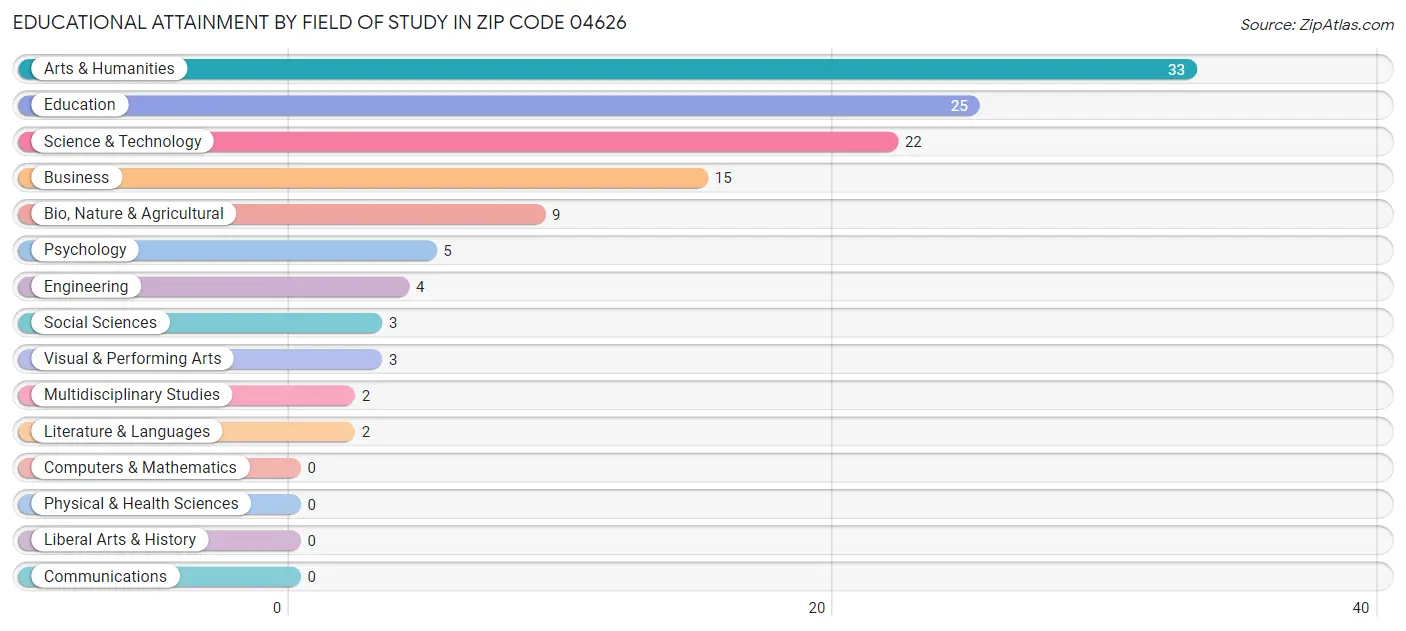The image size is (1406, 631).
Task: Select the Education category label
Action: [80, 105]
